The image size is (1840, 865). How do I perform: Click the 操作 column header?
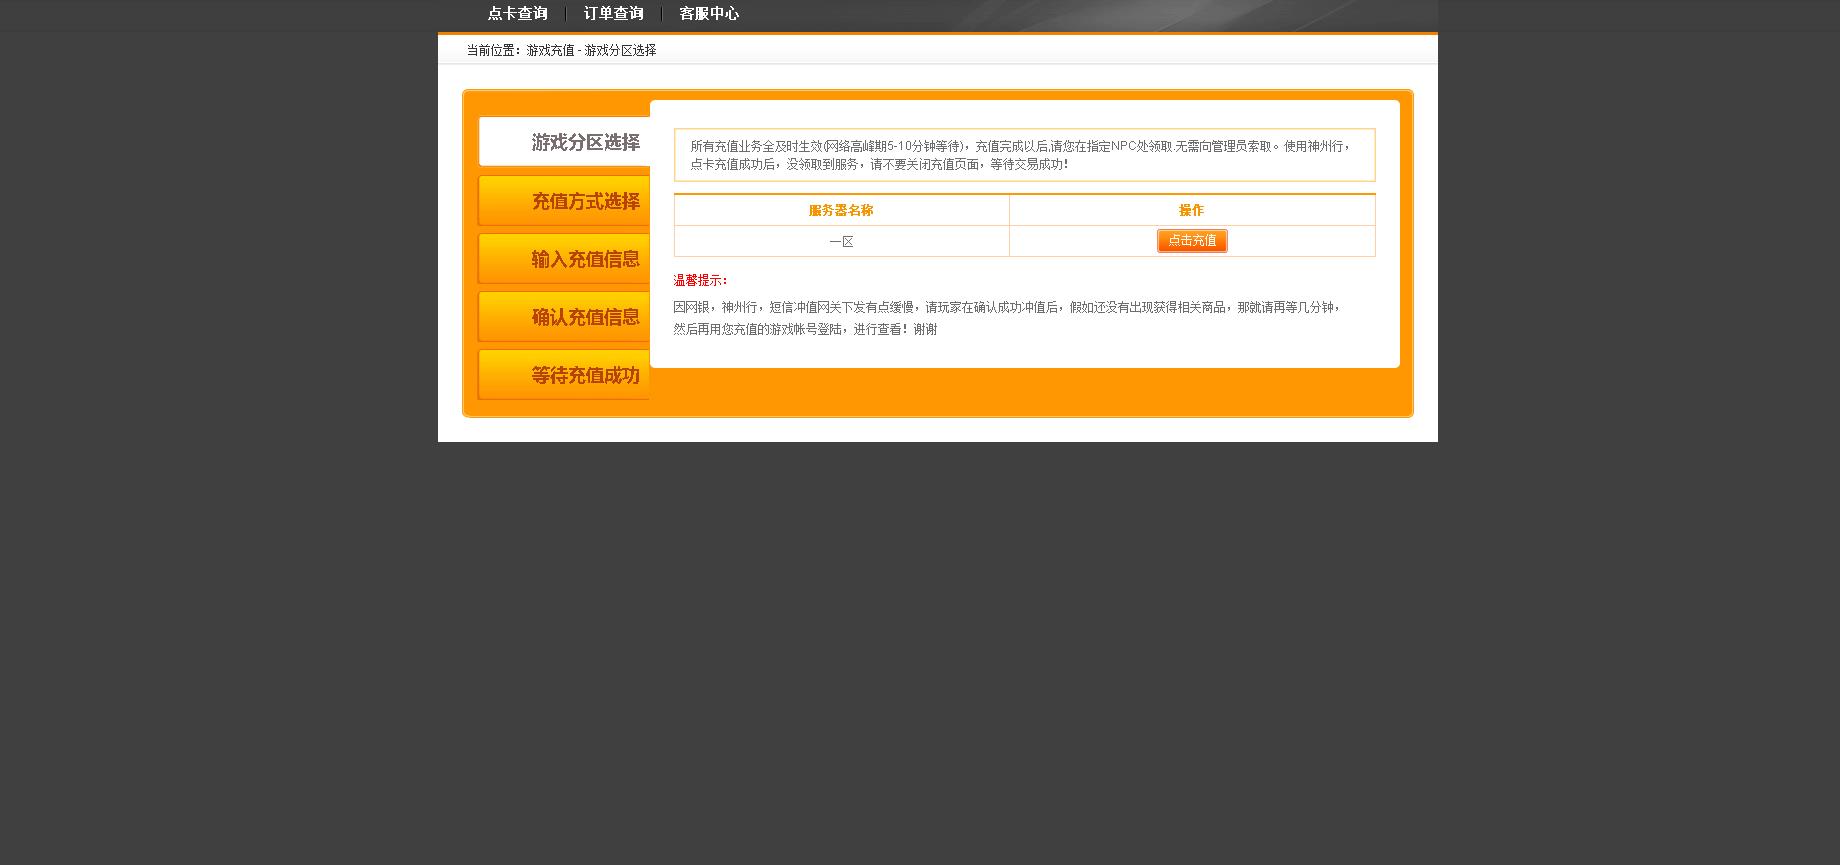point(1192,210)
